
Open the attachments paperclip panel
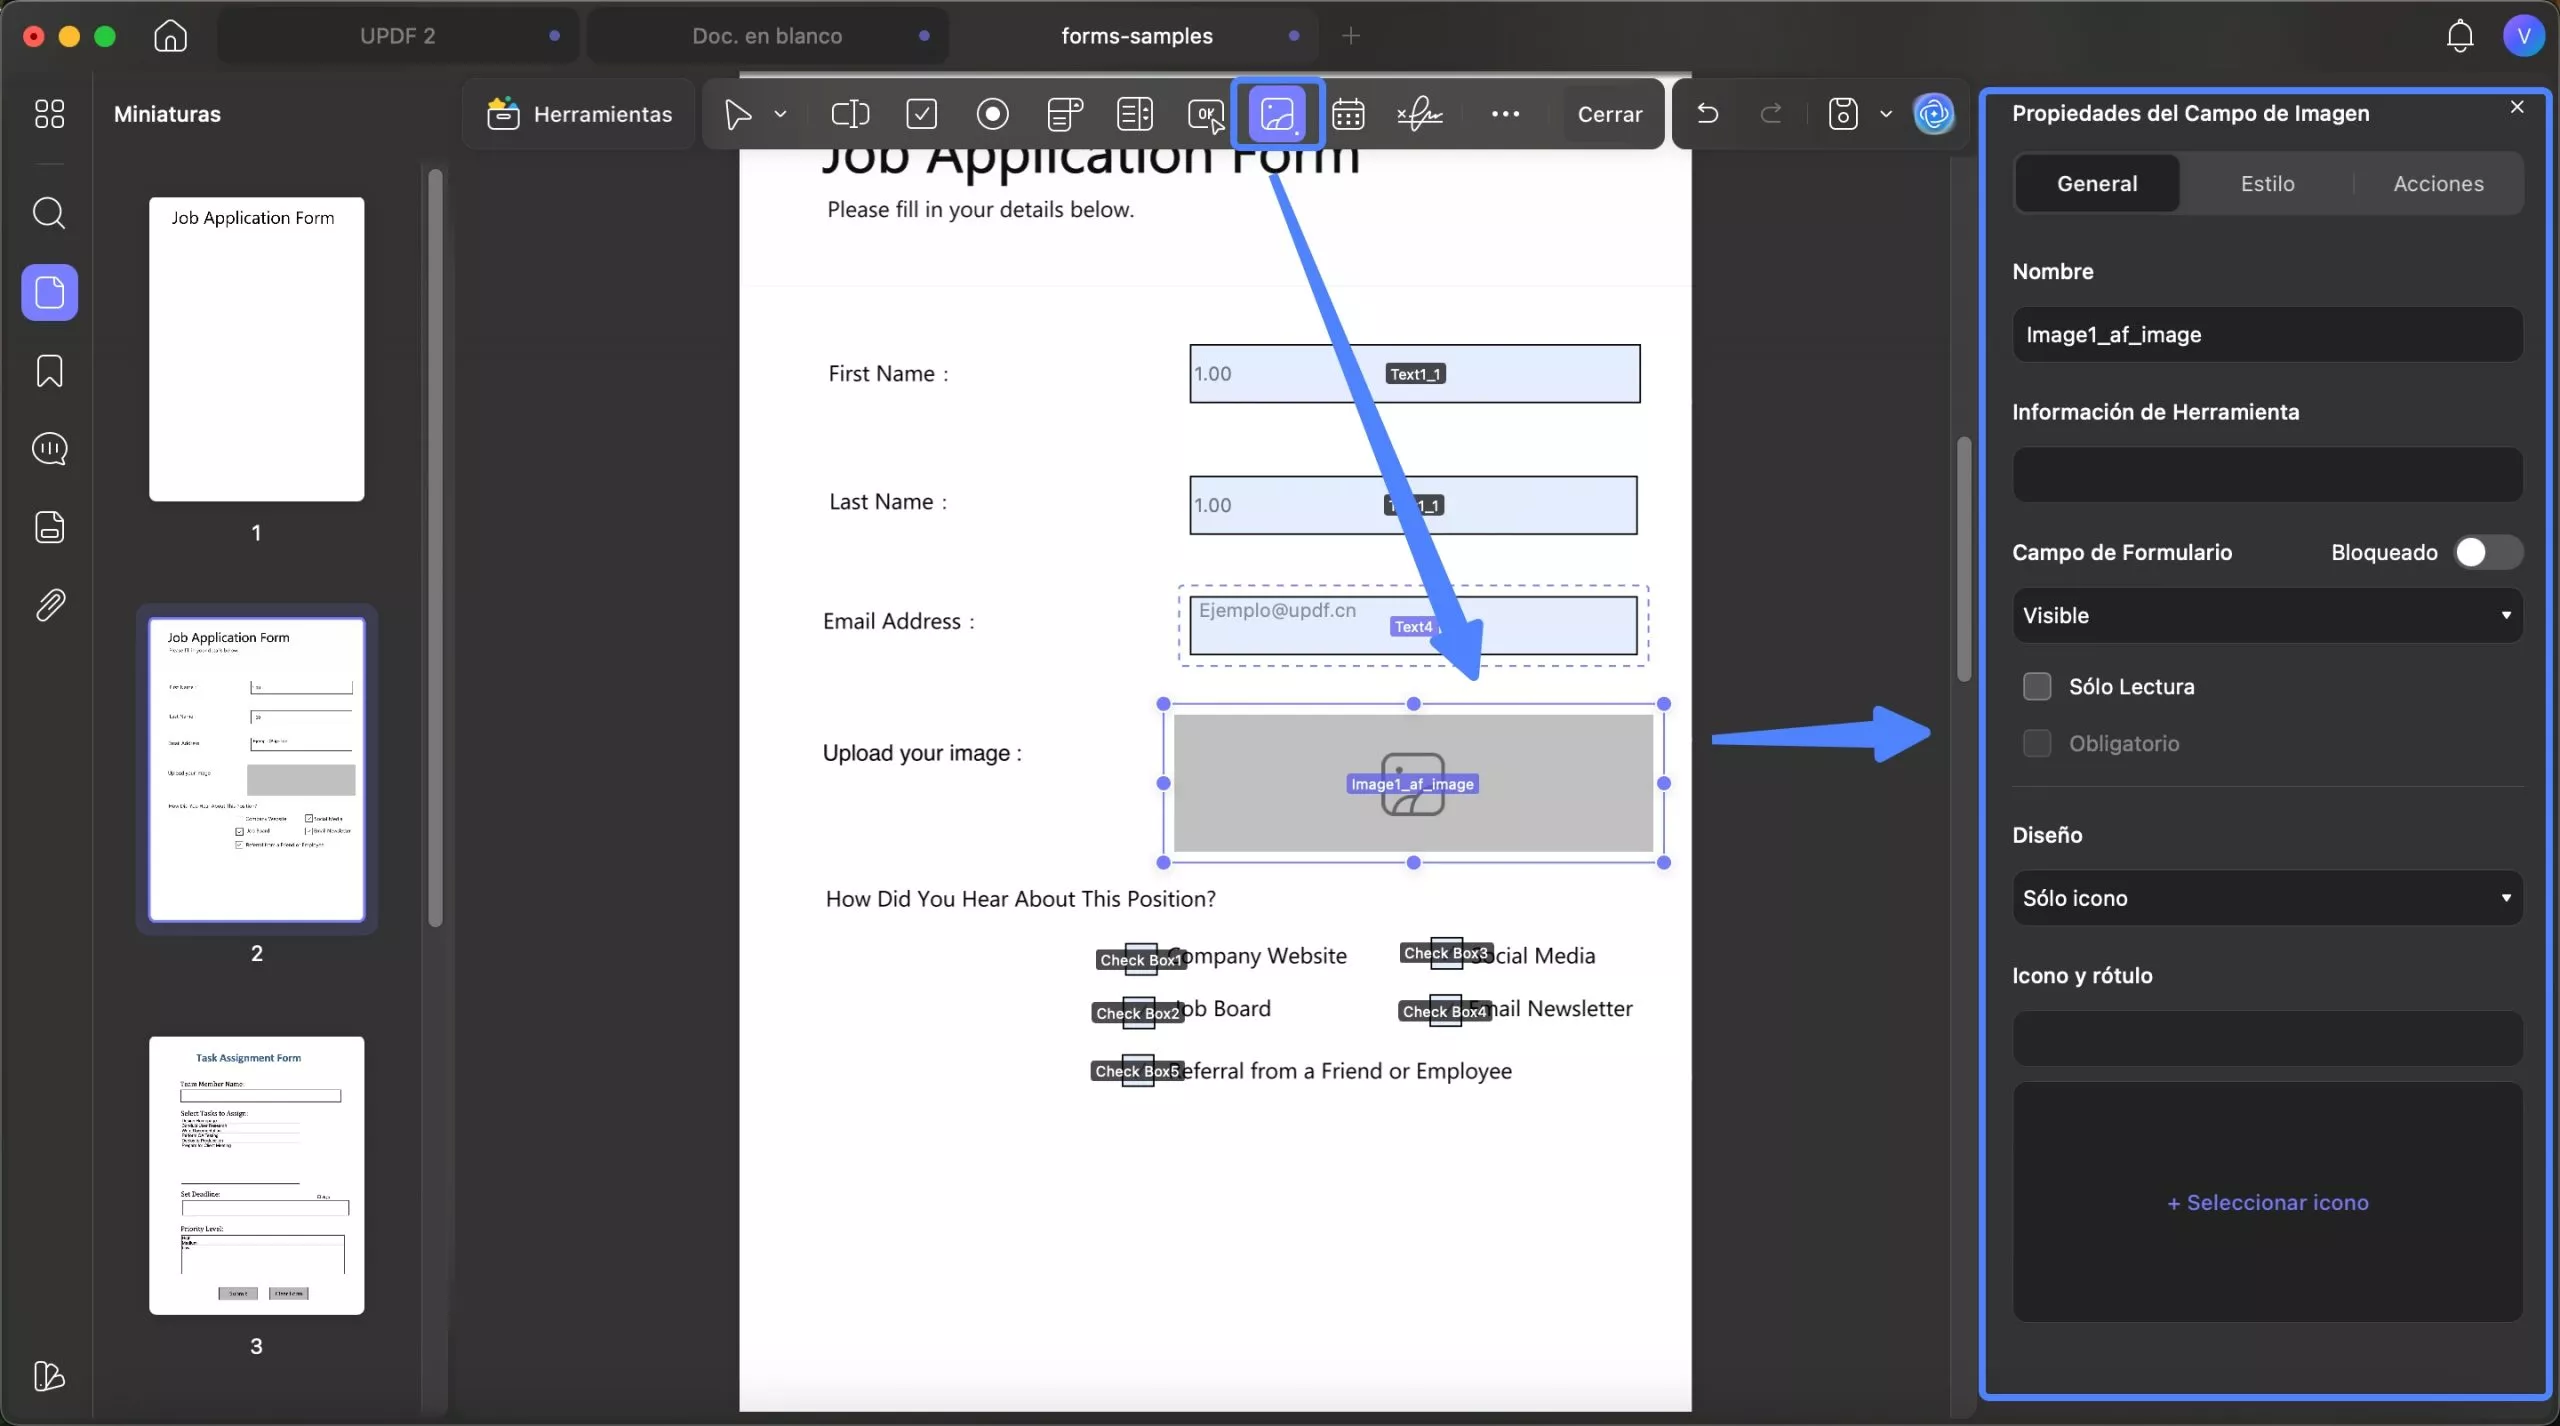[x=49, y=605]
